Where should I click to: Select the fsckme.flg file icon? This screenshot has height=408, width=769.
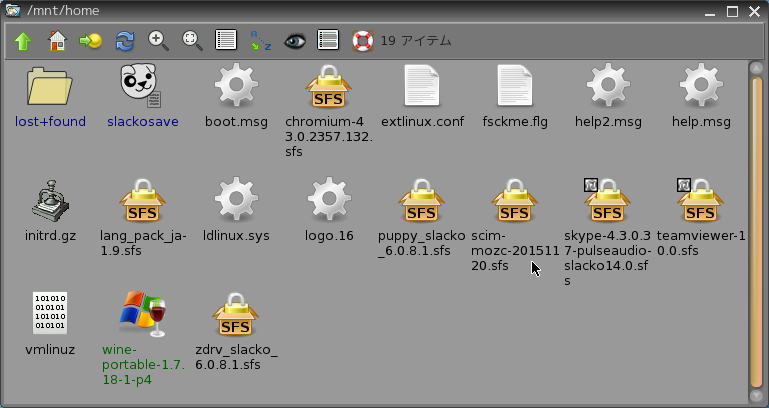514,85
